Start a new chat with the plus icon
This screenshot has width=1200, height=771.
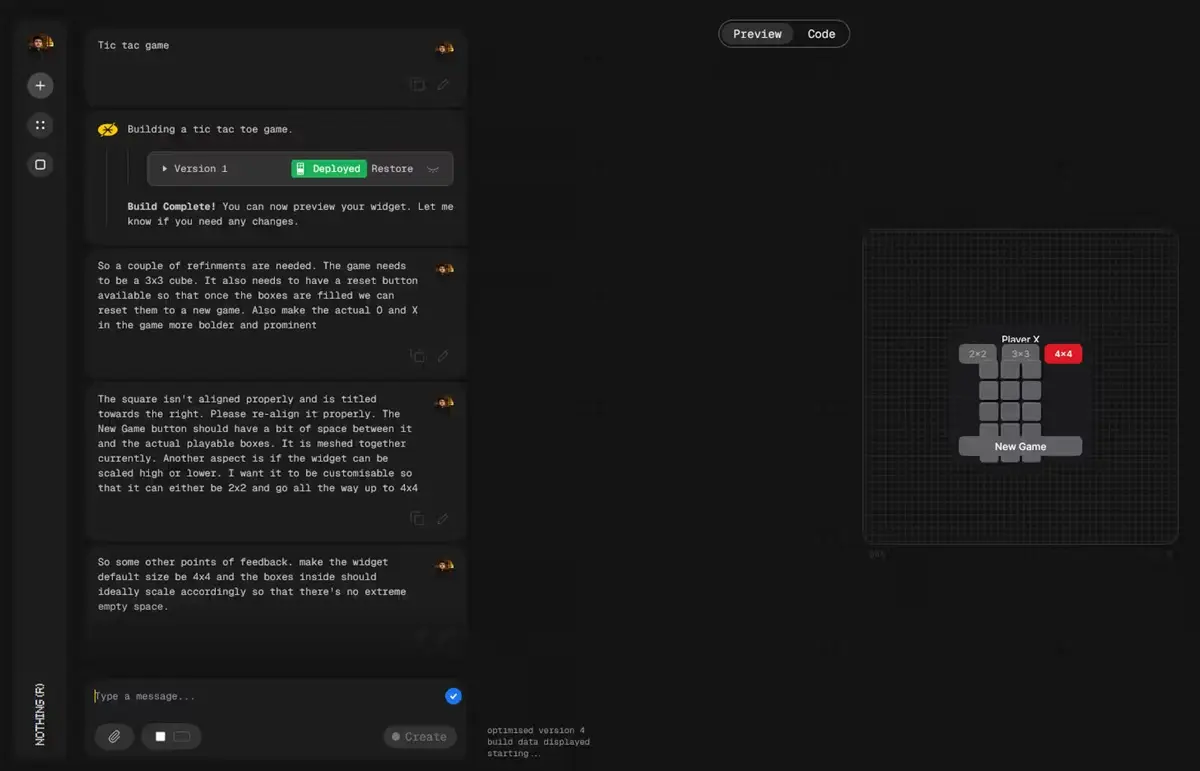pyautogui.click(x=40, y=85)
